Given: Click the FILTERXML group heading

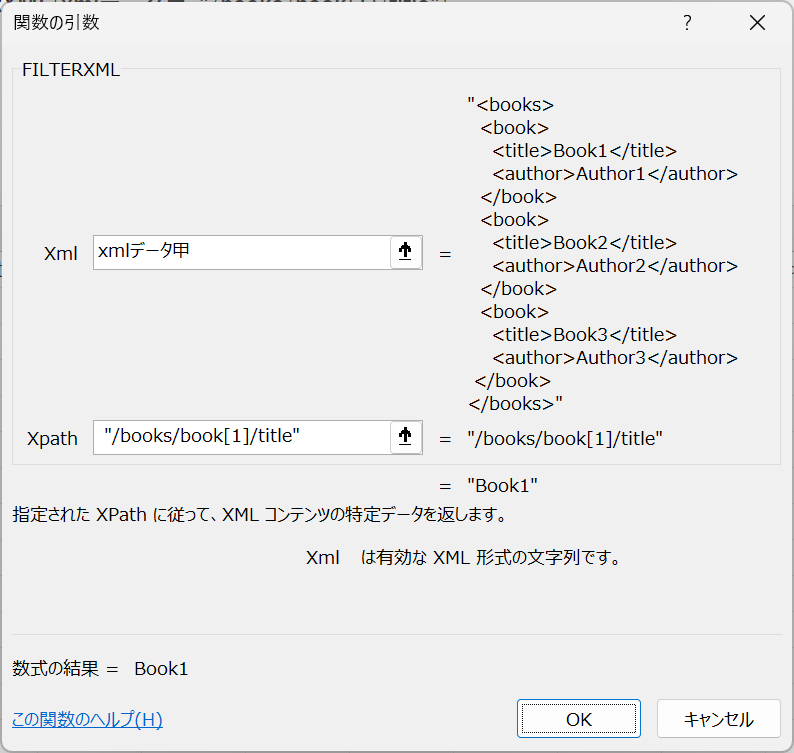Looking at the screenshot, I should (71, 70).
